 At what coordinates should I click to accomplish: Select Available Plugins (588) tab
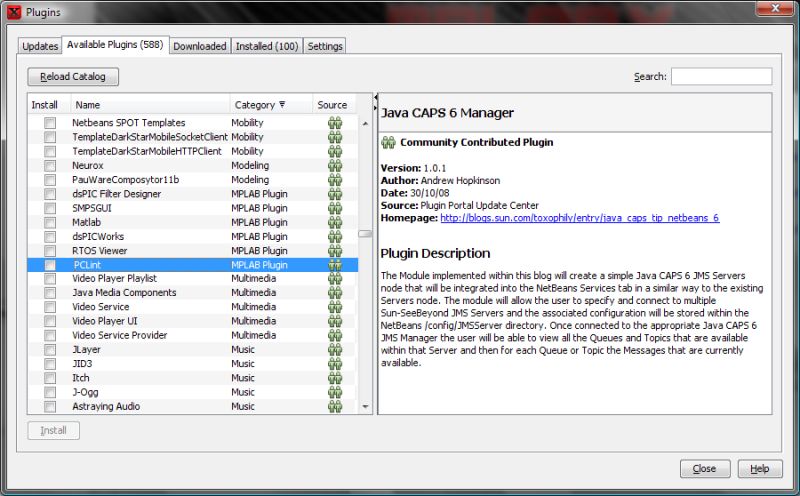115,44
